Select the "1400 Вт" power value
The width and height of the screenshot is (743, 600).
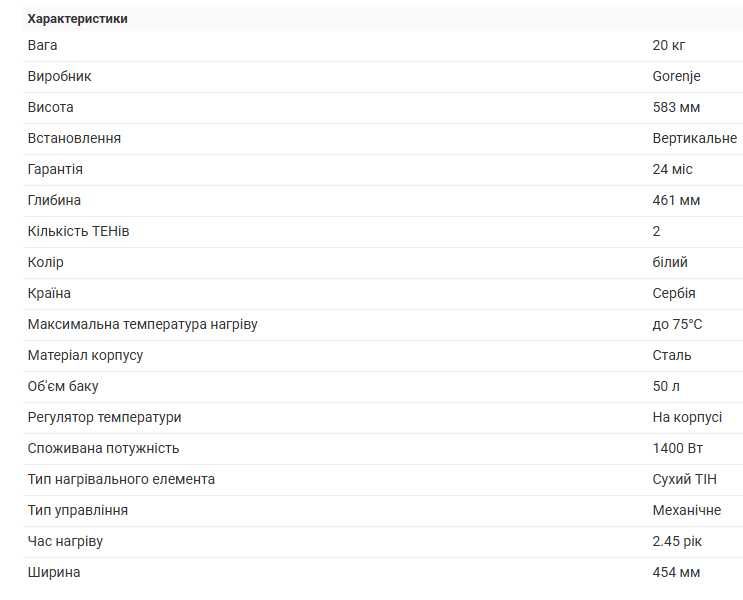pos(680,448)
